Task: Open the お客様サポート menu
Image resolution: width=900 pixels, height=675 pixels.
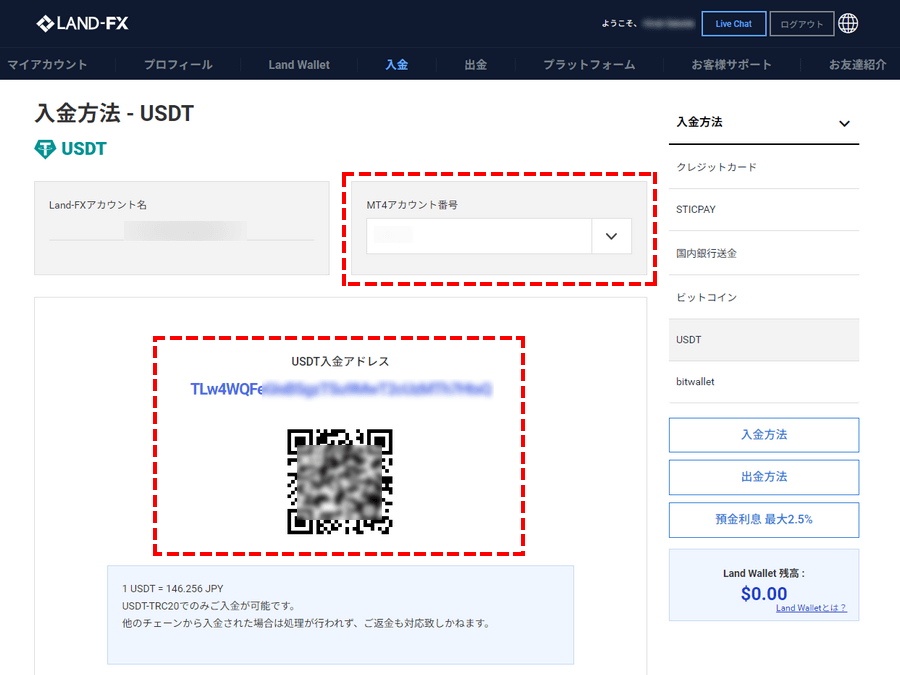Action: tap(731, 64)
